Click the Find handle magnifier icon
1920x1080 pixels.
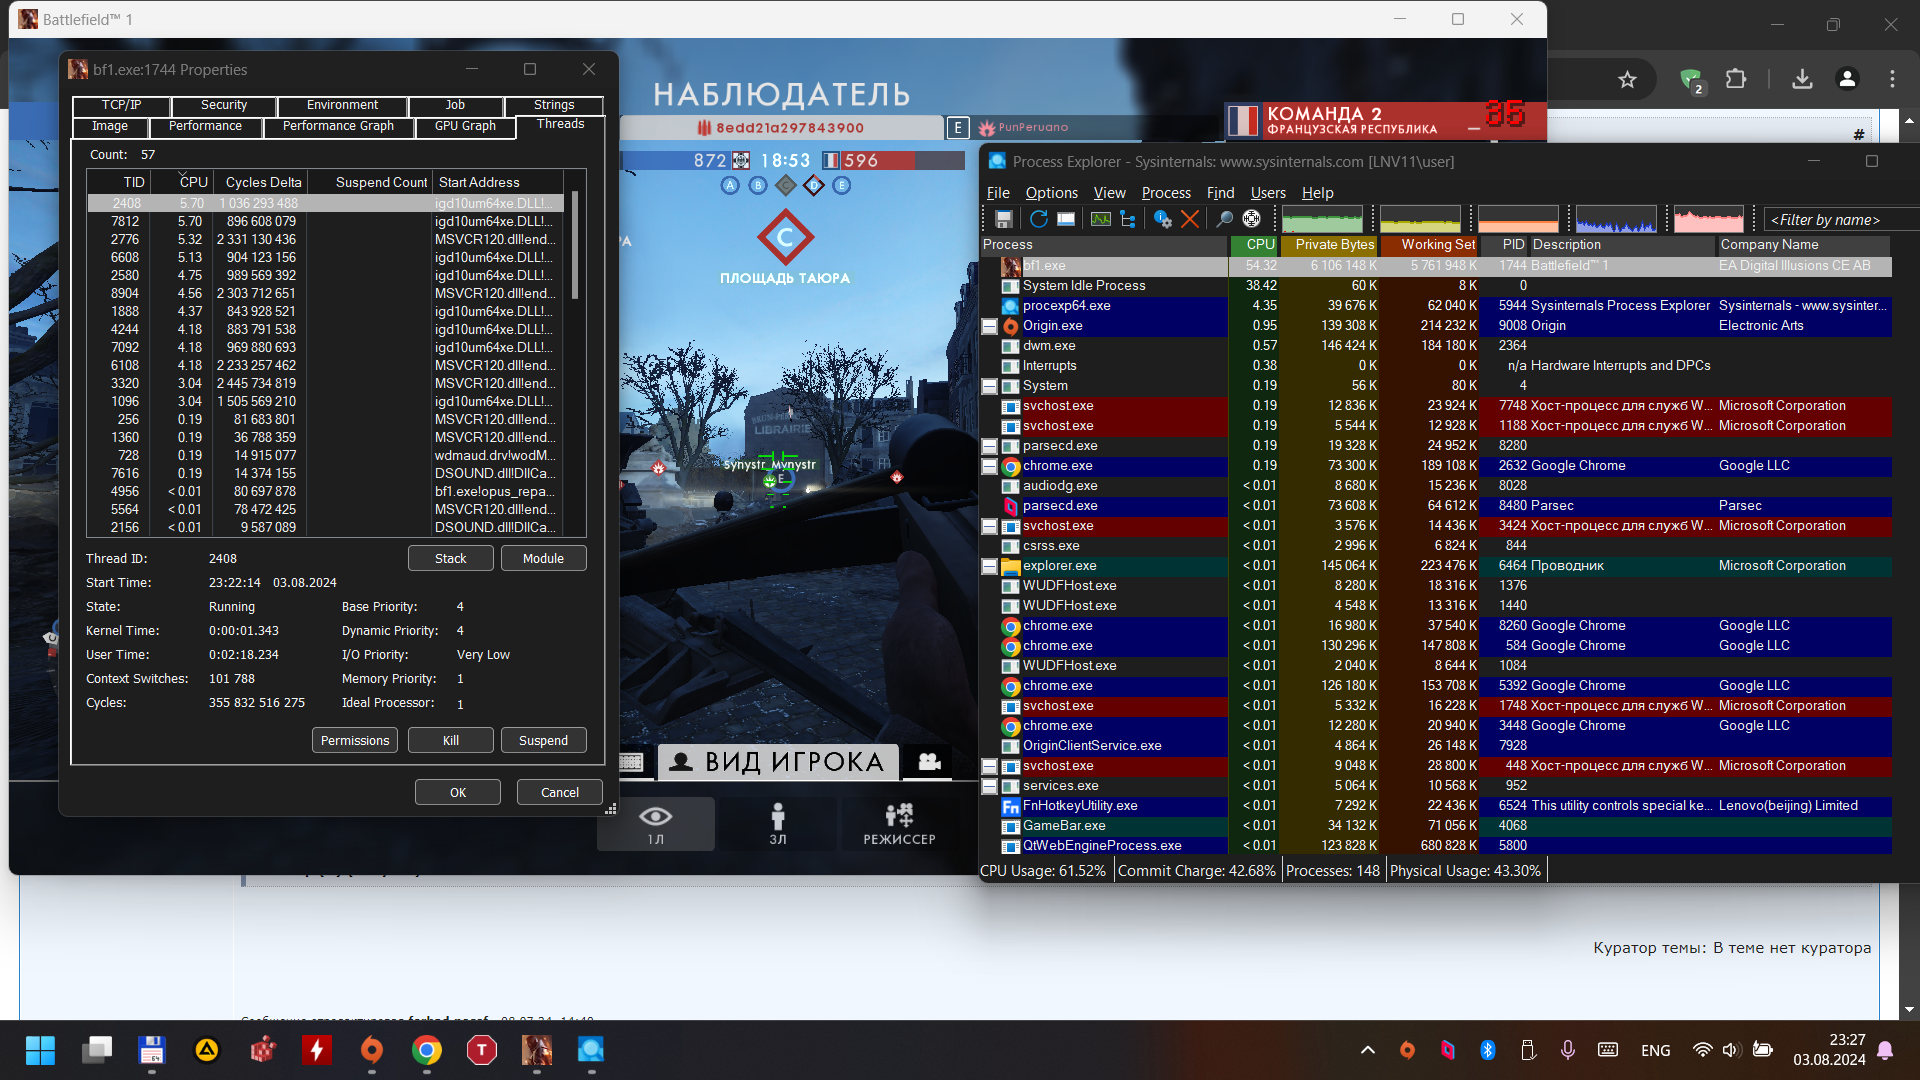(x=1224, y=219)
